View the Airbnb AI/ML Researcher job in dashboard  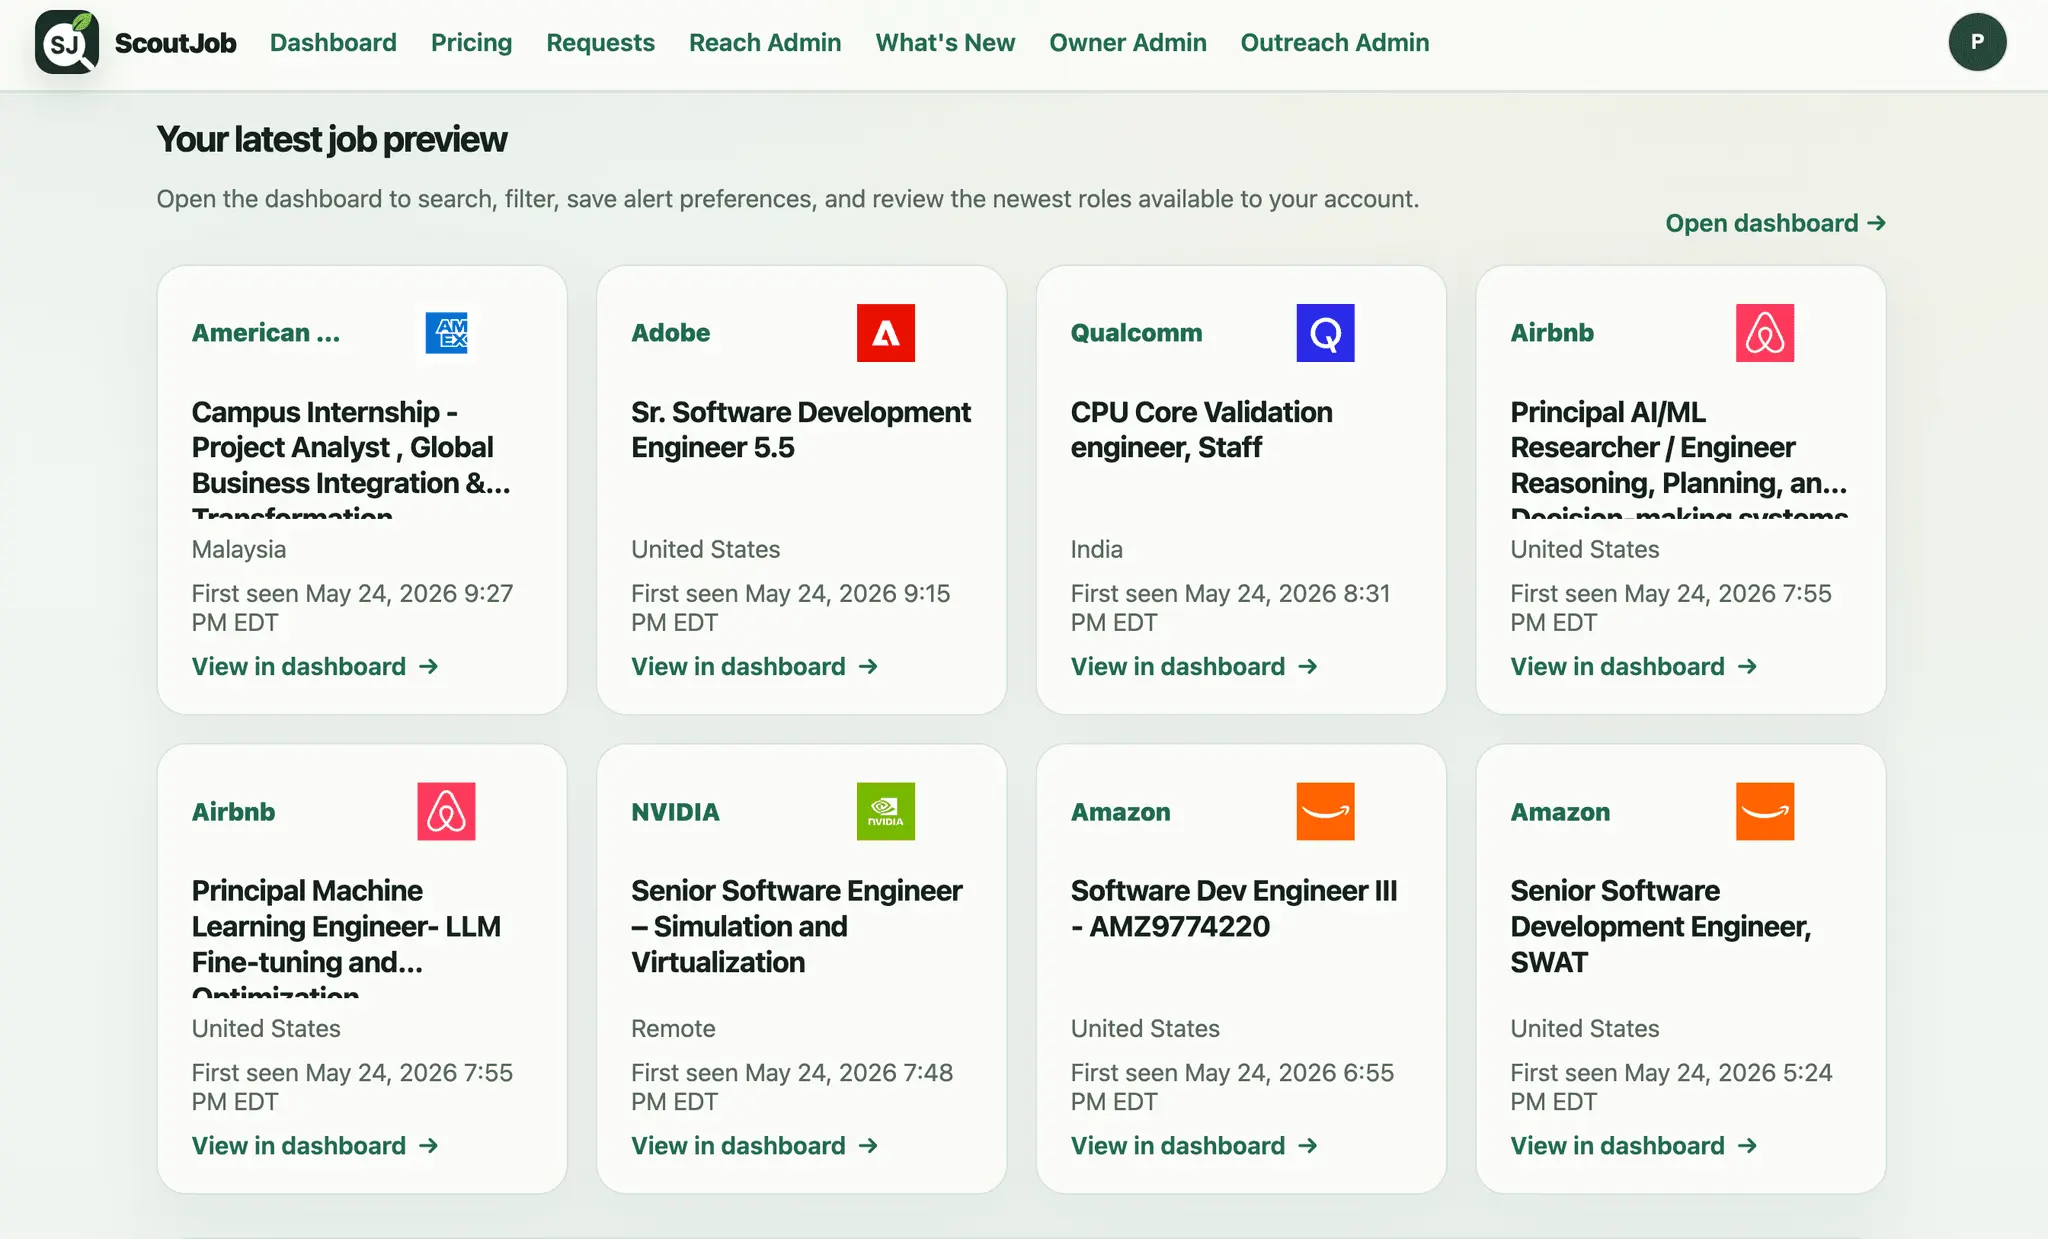point(1633,666)
